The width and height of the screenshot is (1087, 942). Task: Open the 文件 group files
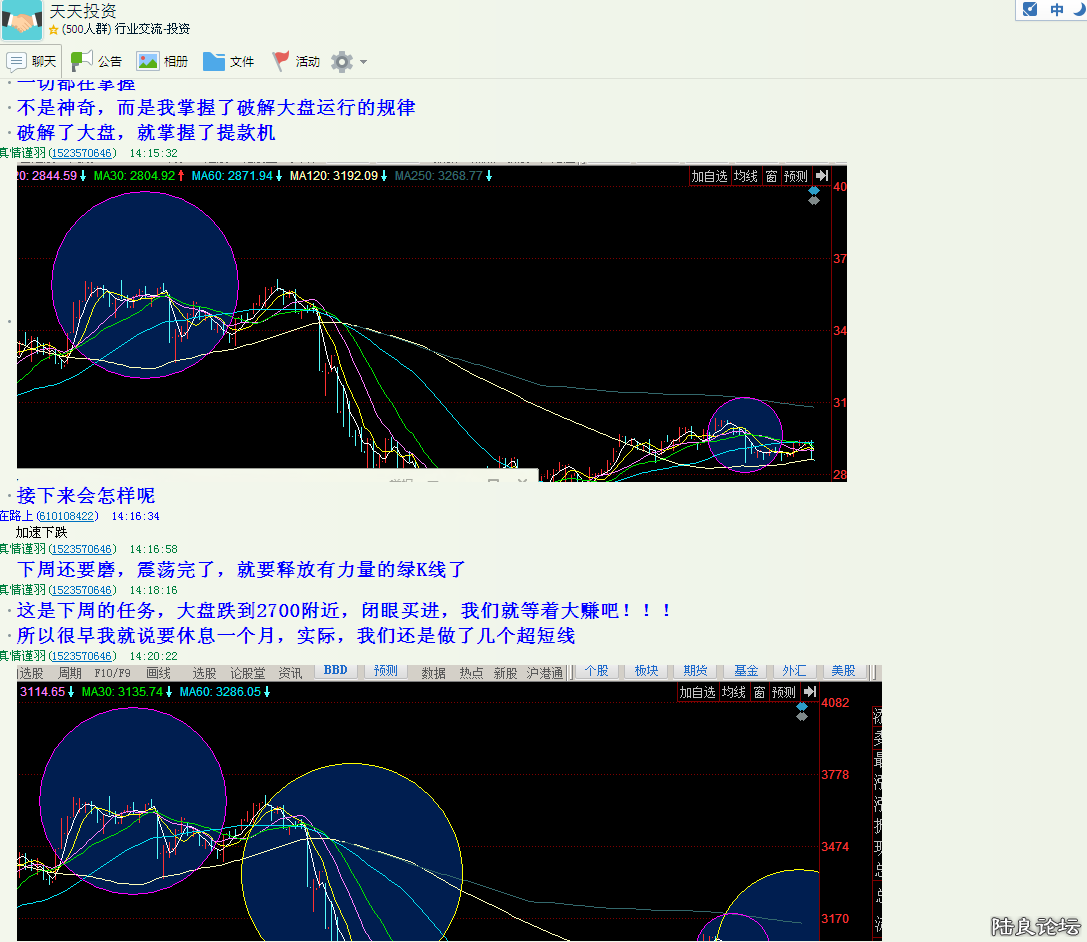(228, 61)
